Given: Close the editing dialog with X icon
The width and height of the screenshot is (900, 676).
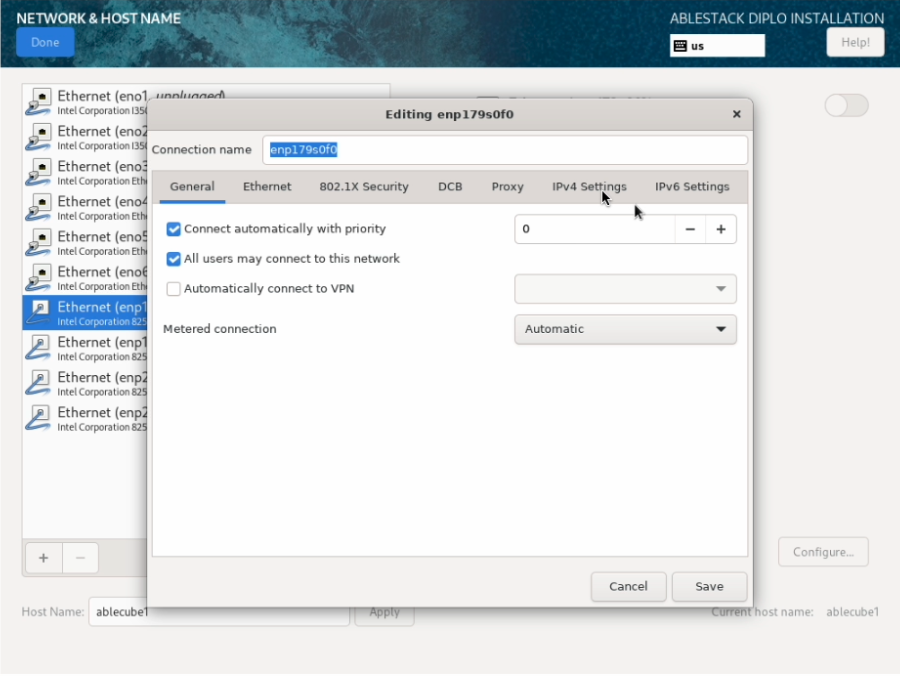Looking at the screenshot, I should tap(737, 114).
